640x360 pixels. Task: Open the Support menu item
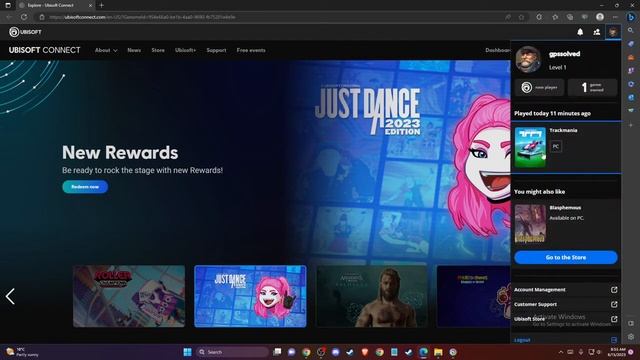[x=216, y=50]
